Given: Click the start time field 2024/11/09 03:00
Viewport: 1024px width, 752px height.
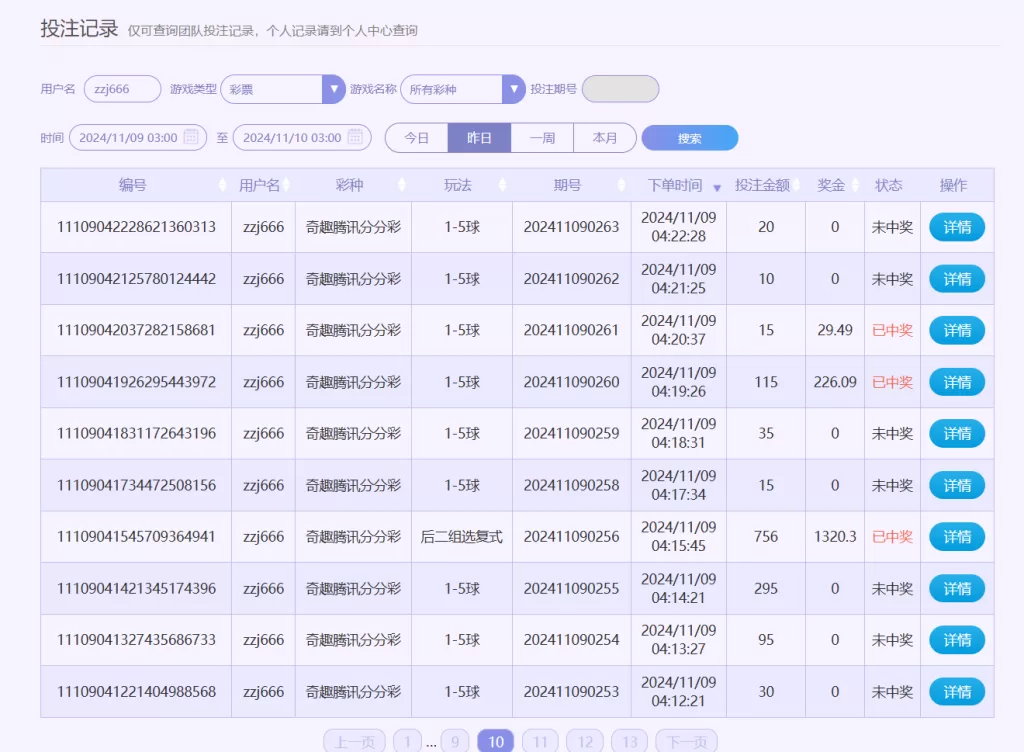Looking at the screenshot, I should pyautogui.click(x=138, y=137).
